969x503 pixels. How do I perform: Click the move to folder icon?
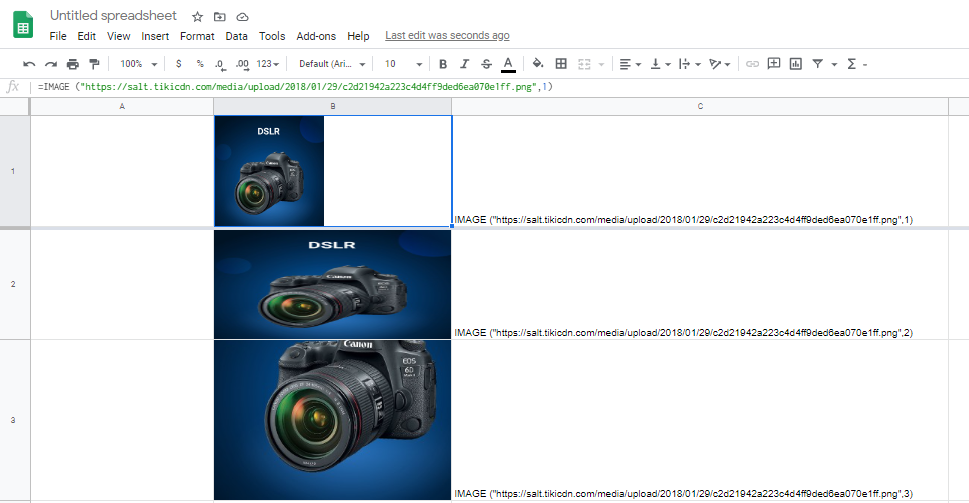pyautogui.click(x=219, y=17)
